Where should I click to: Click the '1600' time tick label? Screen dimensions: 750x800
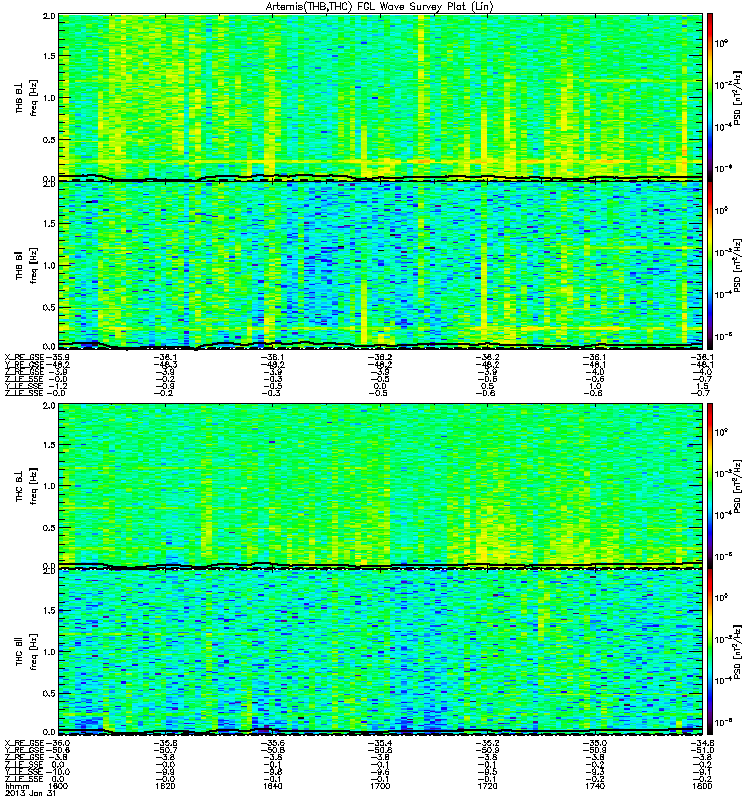[58, 786]
